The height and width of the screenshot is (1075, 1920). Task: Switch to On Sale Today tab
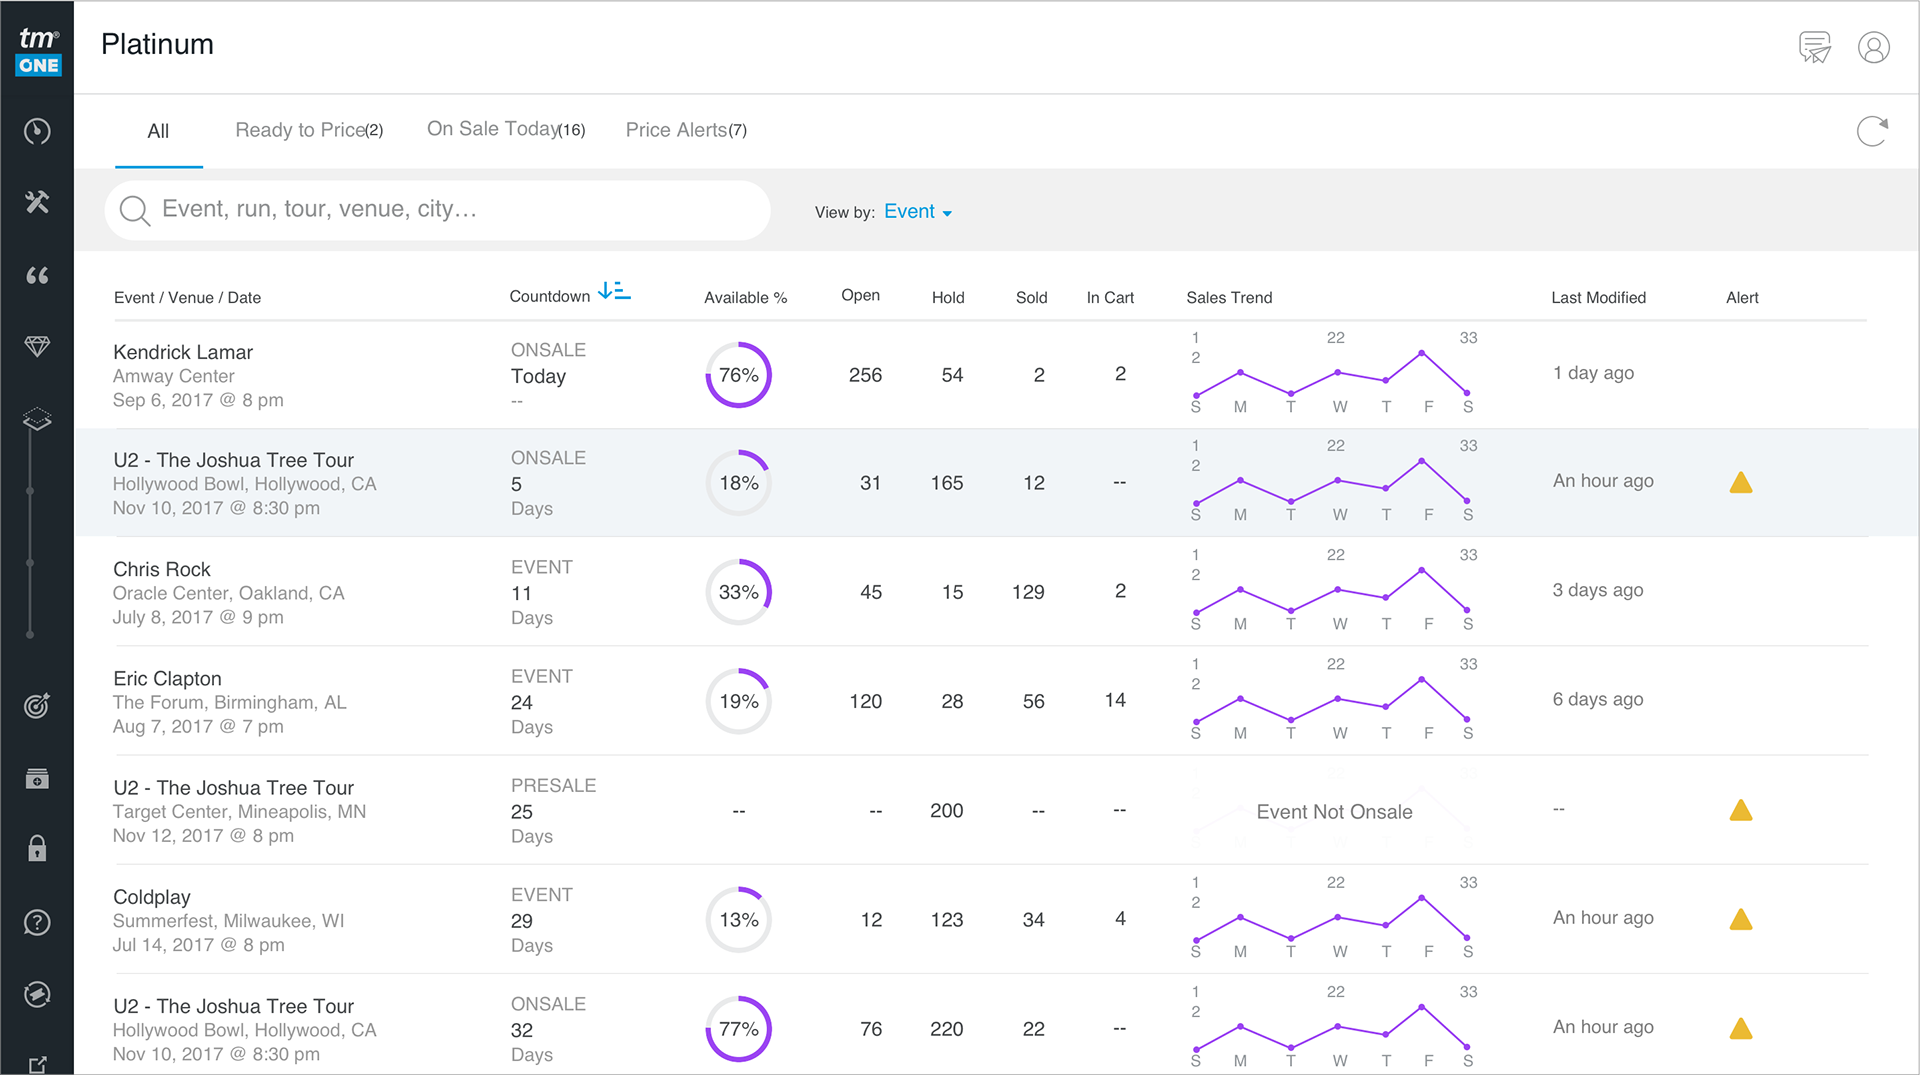506,129
